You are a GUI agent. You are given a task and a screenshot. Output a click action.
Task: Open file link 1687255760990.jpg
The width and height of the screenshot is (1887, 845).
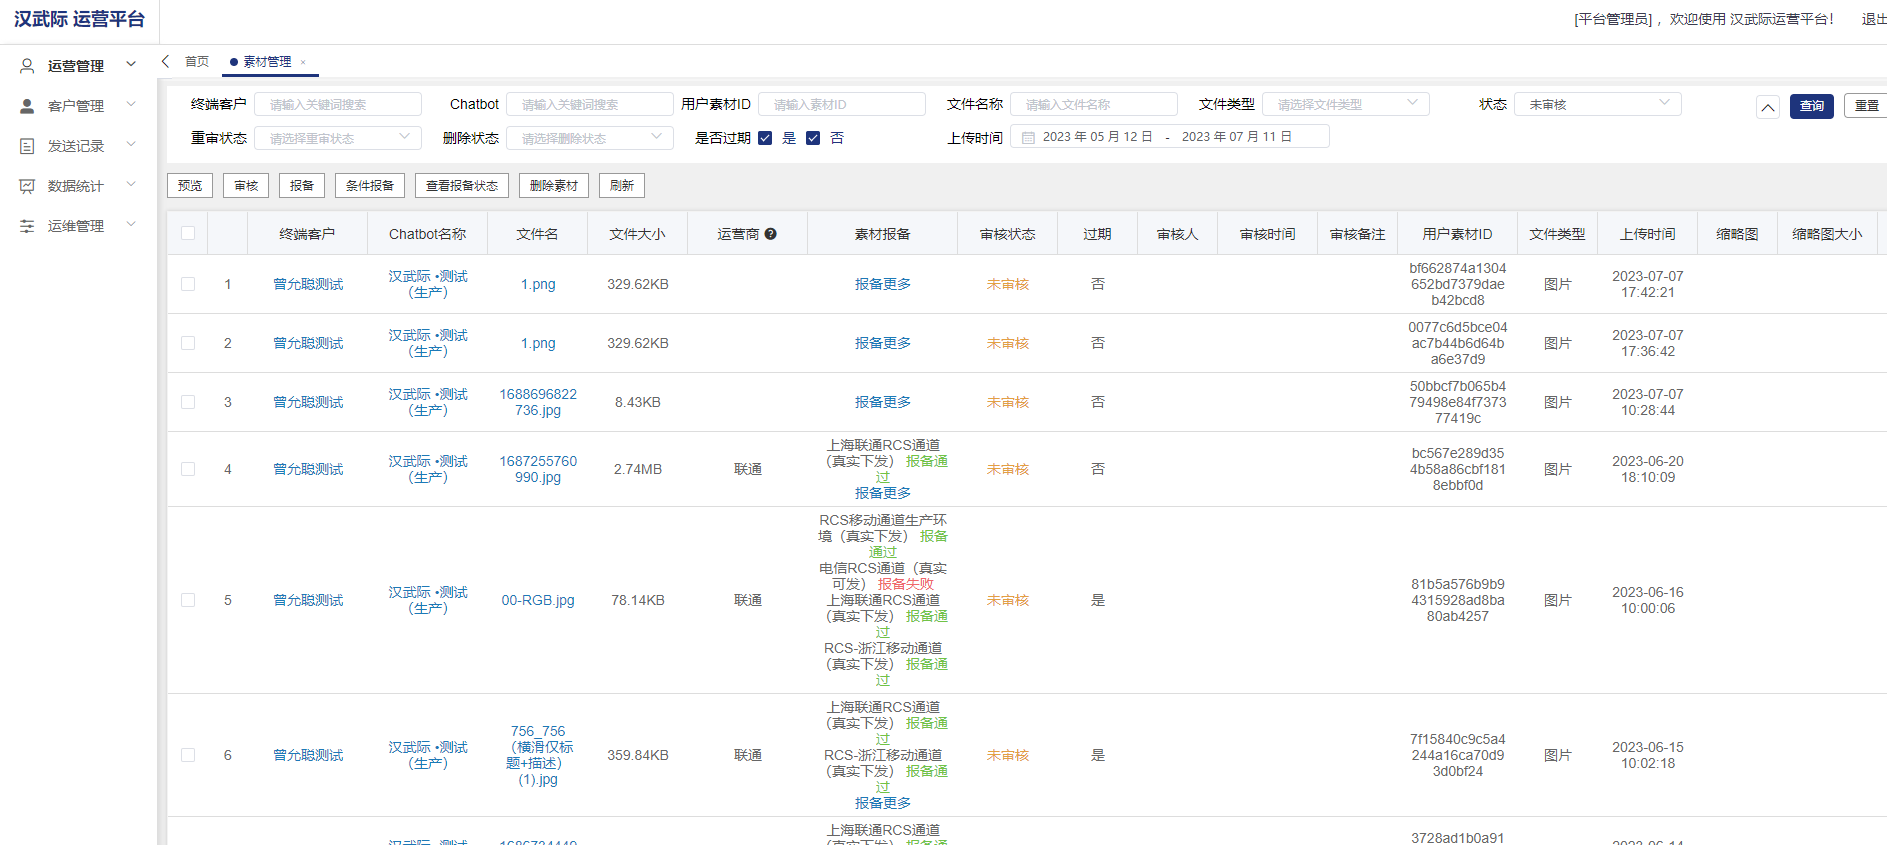coord(538,469)
